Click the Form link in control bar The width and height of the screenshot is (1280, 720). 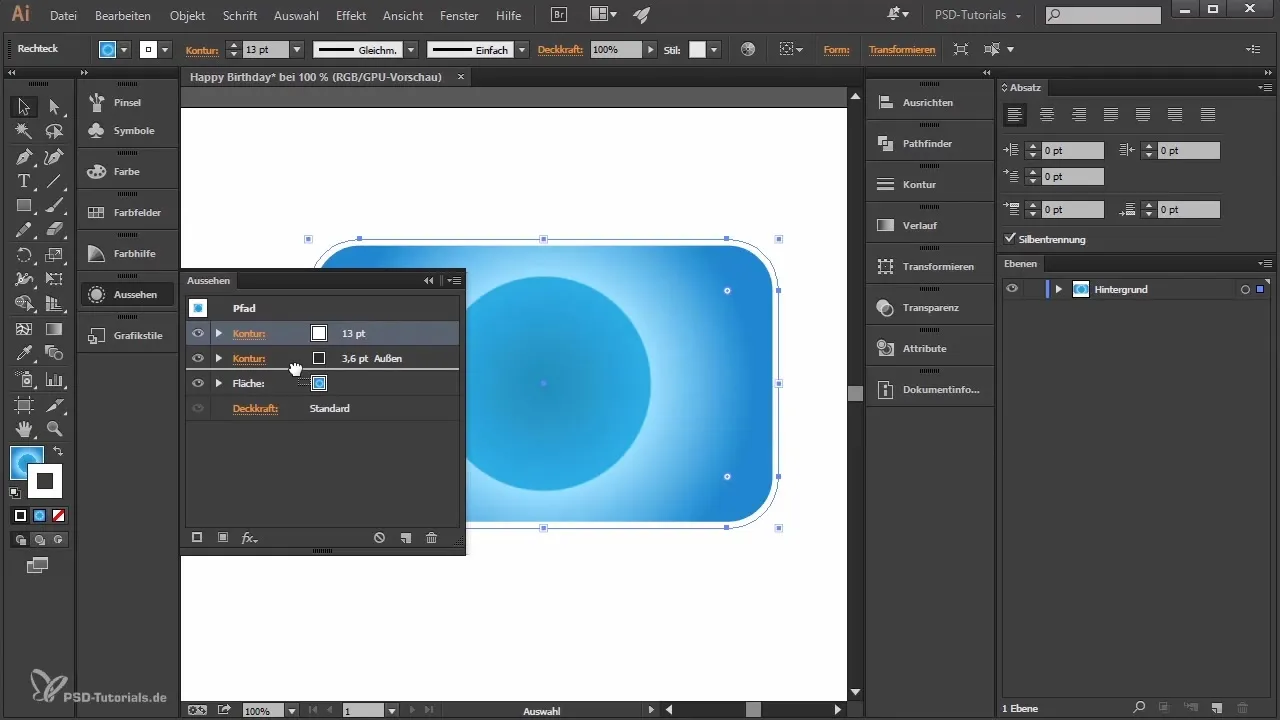836,50
